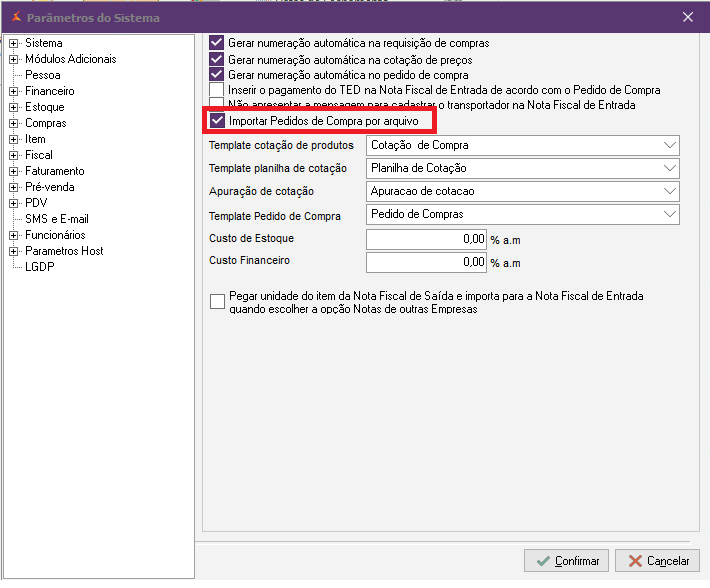
Task: Select the Sistema tree label
Action: (x=43, y=43)
